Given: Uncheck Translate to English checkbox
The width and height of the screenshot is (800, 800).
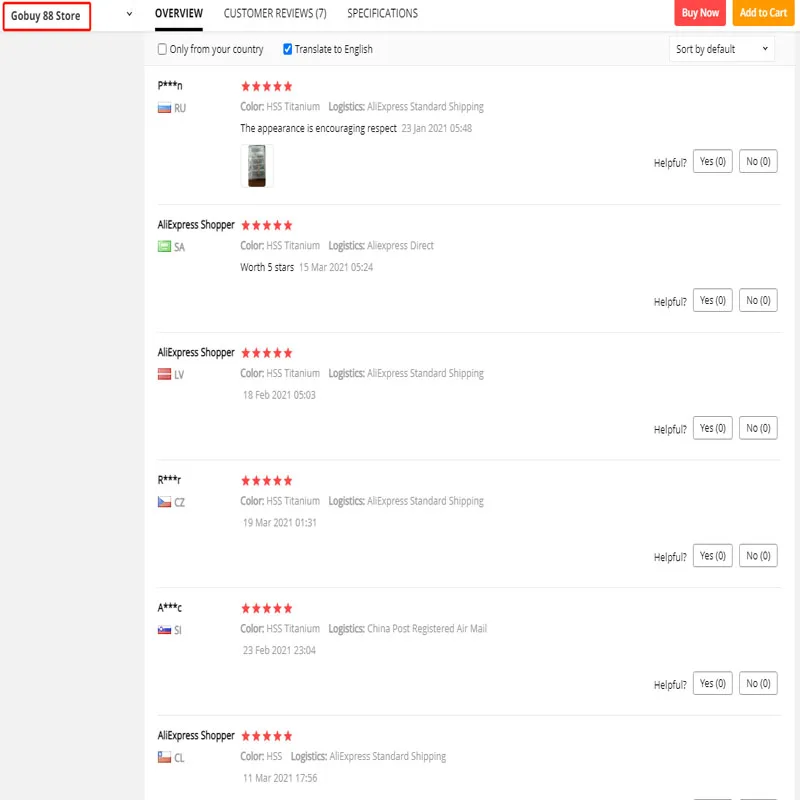Looking at the screenshot, I should pyautogui.click(x=287, y=49).
